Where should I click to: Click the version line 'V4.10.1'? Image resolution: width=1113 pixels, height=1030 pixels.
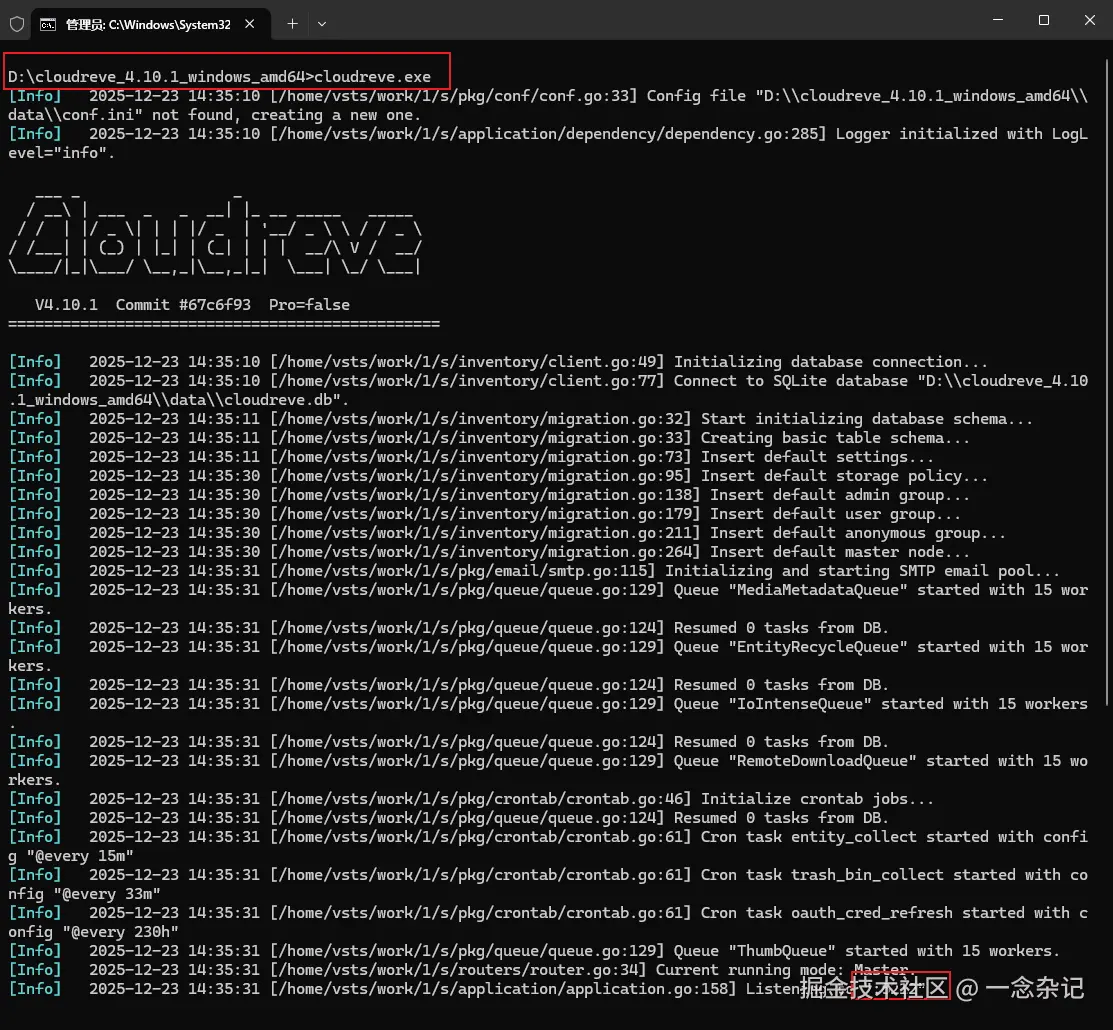click(66, 305)
